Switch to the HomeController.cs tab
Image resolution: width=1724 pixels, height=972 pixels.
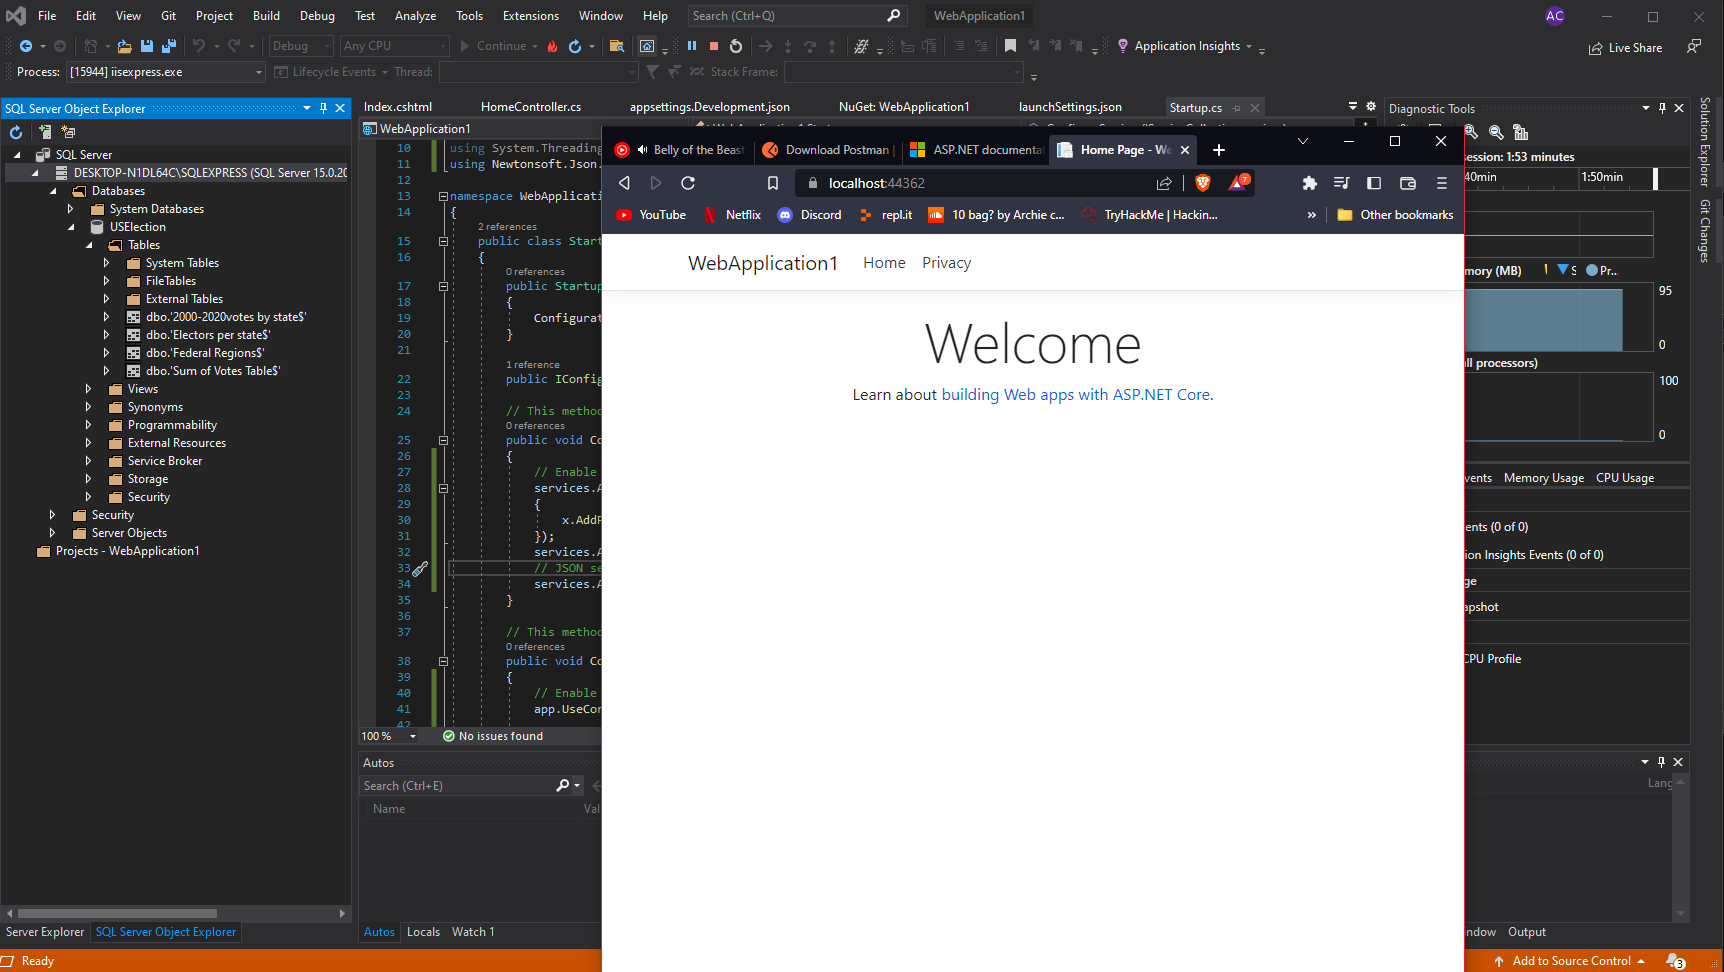click(x=533, y=106)
